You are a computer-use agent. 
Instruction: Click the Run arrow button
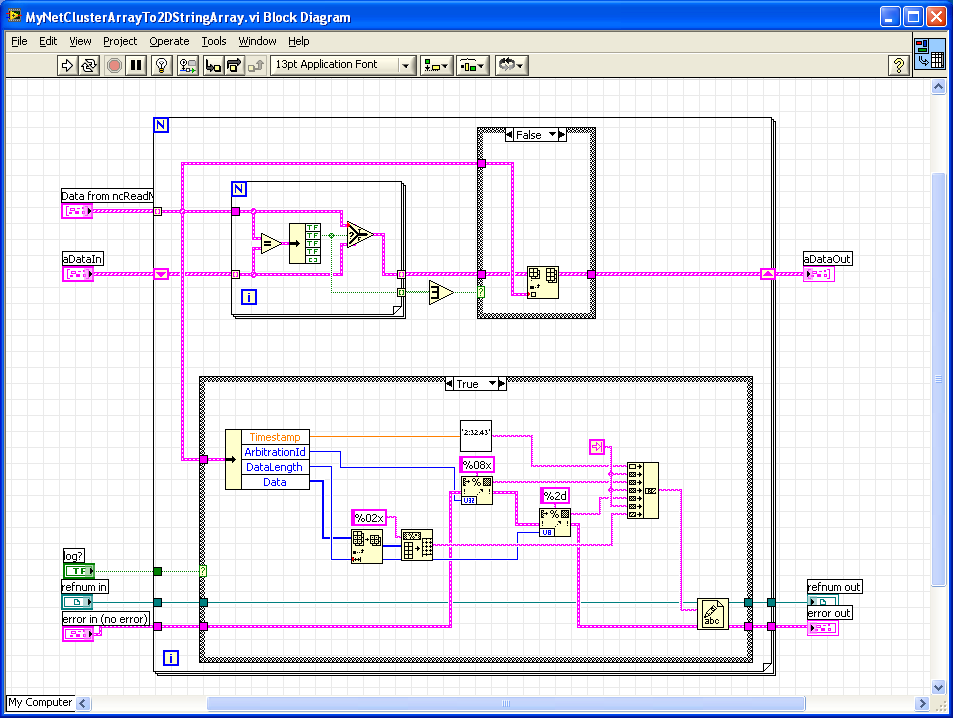tap(67, 65)
